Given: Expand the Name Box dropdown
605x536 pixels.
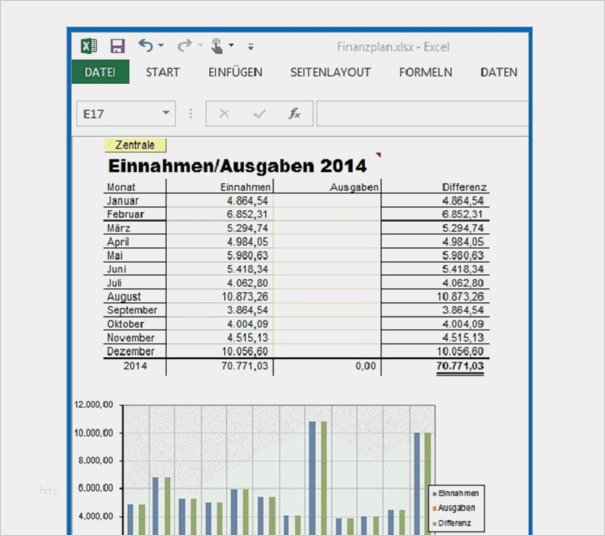Looking at the screenshot, I should [166, 114].
